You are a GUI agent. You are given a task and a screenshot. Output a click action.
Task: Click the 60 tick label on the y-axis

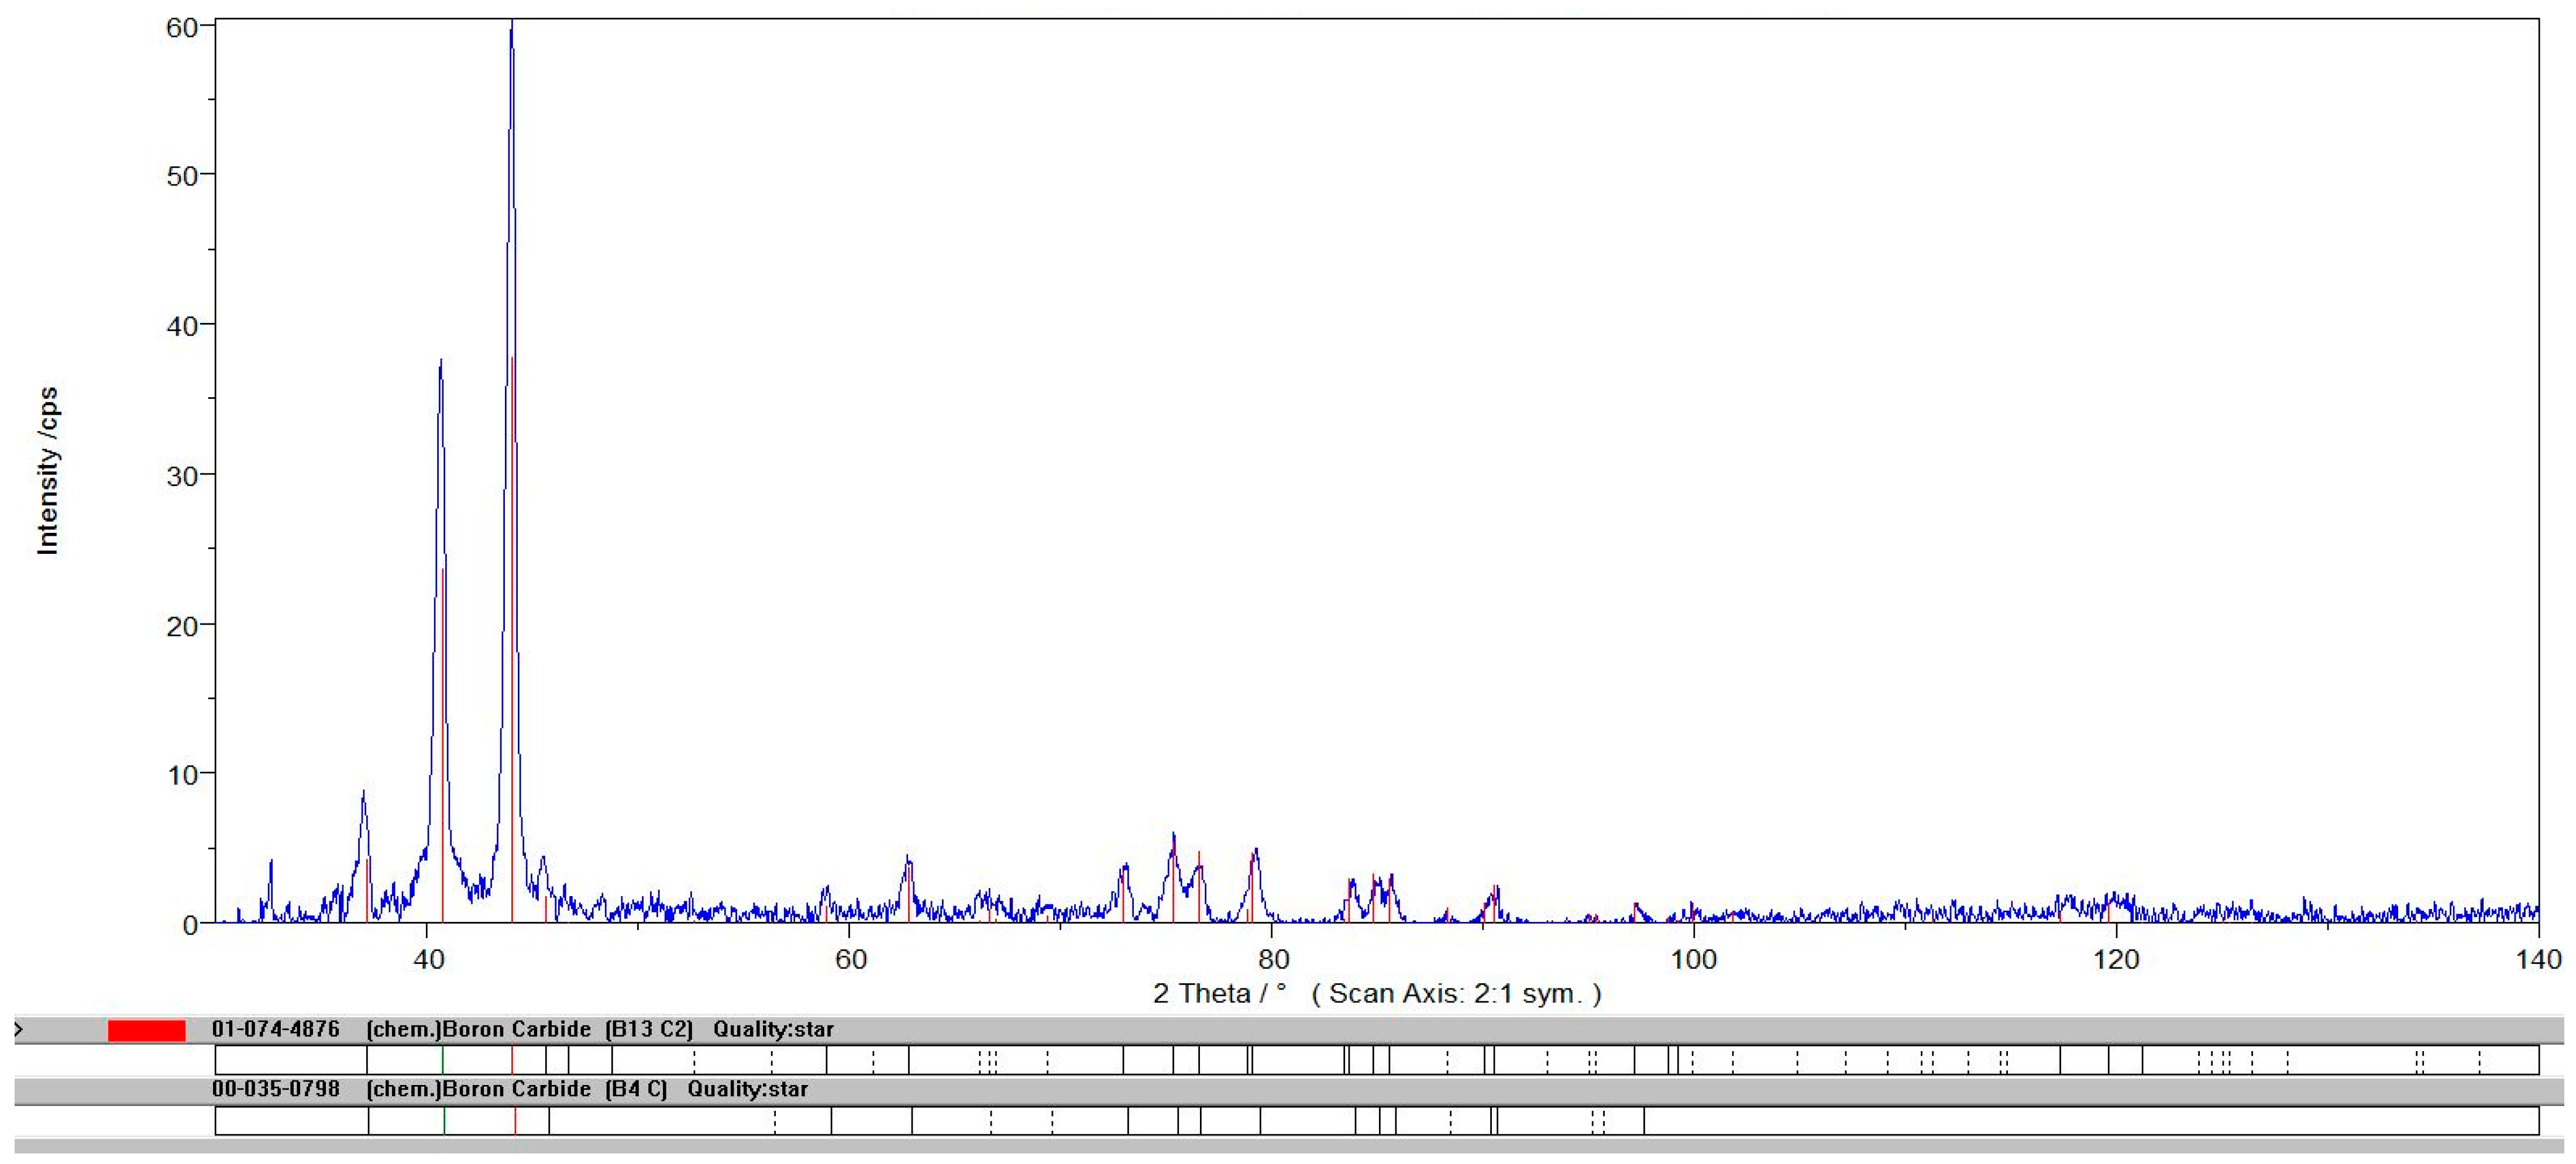click(x=182, y=28)
